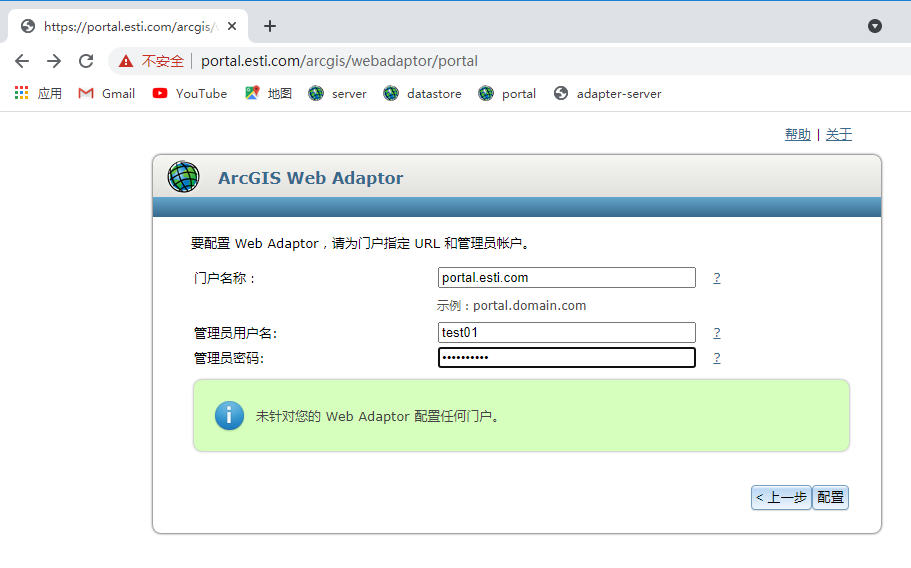
Task: Open the 帮助 help link
Action: (797, 135)
